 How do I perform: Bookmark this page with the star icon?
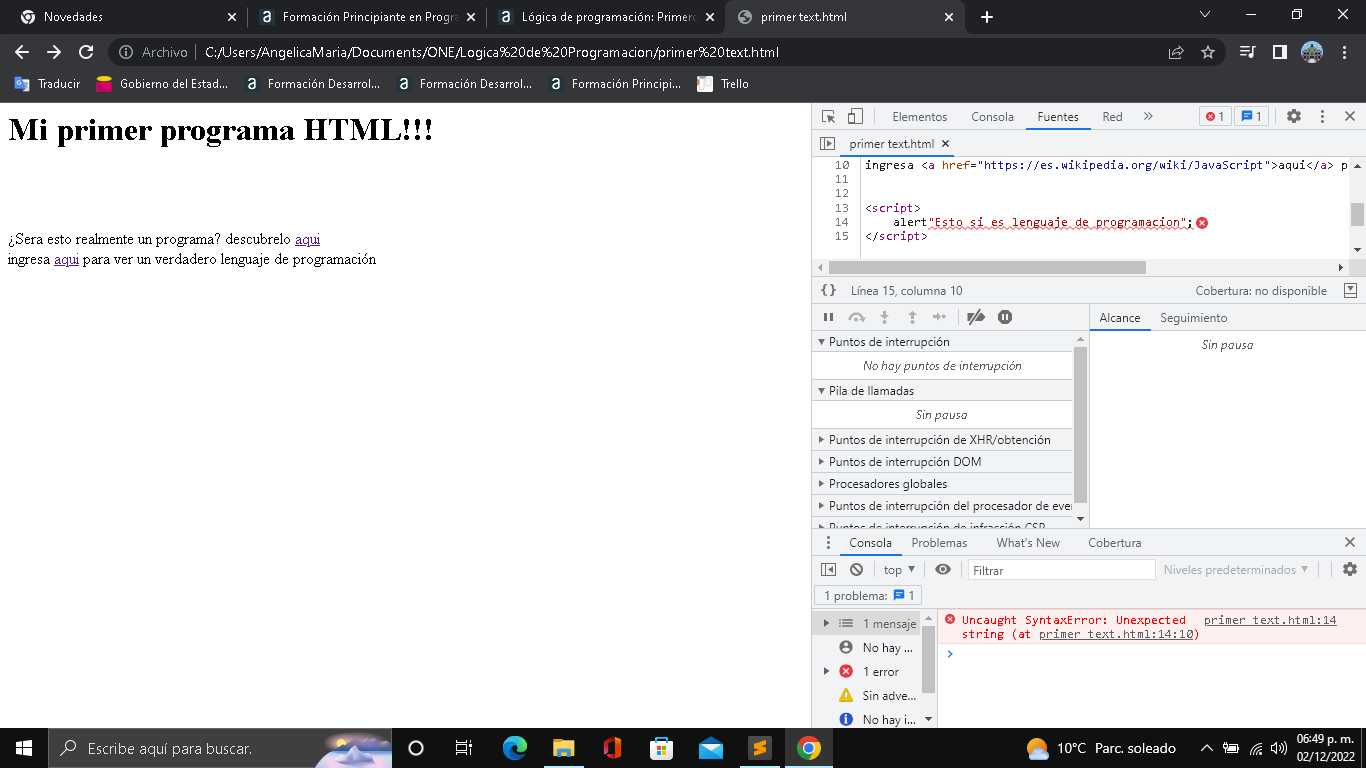(1208, 52)
